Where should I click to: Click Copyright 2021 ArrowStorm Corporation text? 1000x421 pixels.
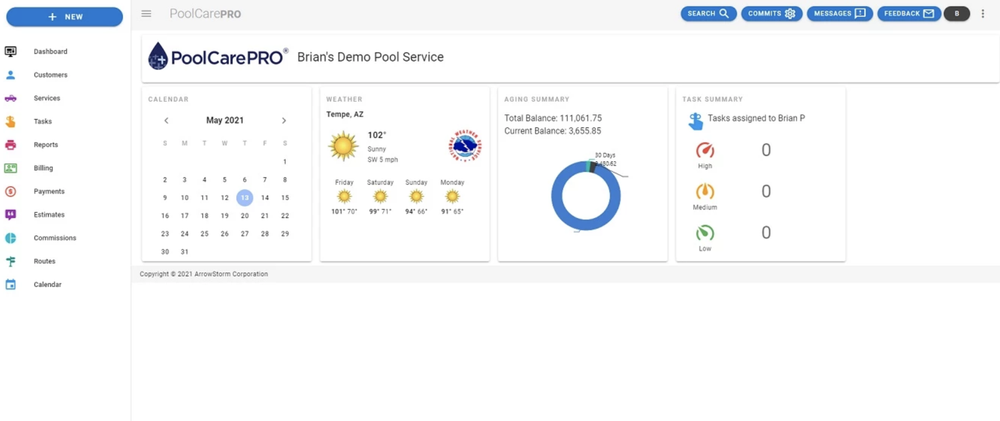tap(204, 274)
